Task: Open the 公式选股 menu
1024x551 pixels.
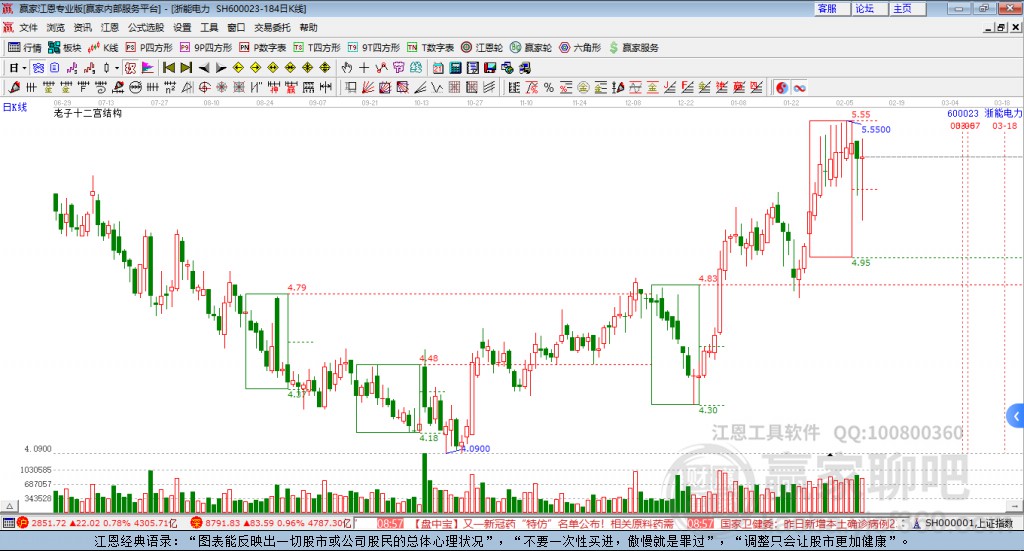Action: click(x=146, y=27)
